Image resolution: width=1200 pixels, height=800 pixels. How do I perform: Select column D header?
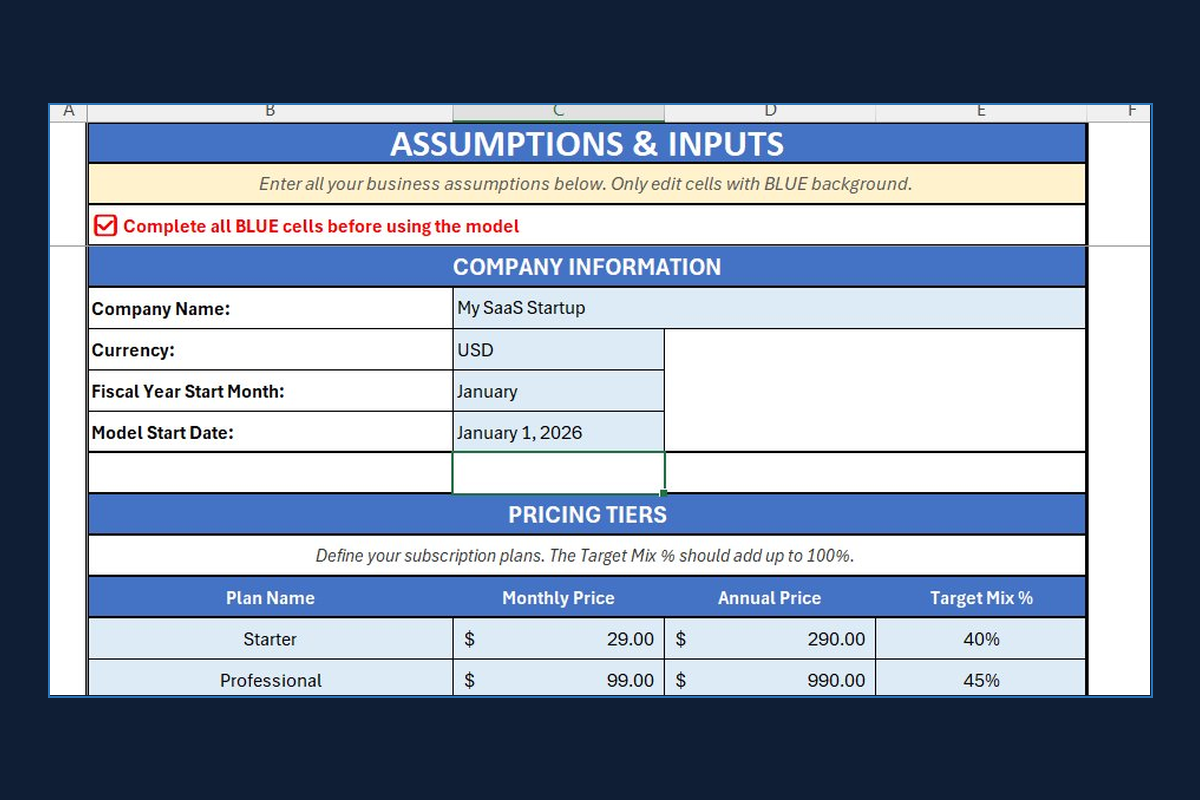[769, 111]
